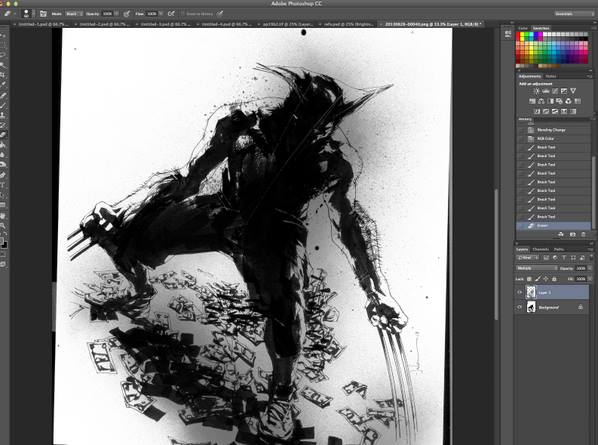The height and width of the screenshot is (445, 598).
Task: Add a Channel Mixer adjustment
Action: tap(568, 101)
